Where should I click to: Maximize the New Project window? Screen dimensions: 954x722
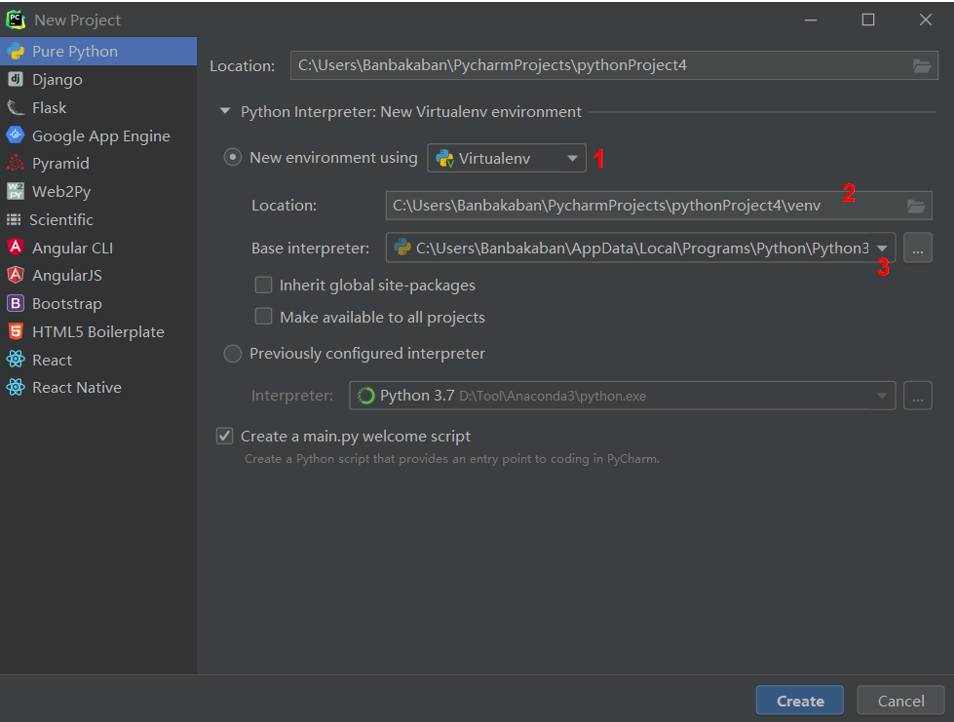tap(868, 19)
